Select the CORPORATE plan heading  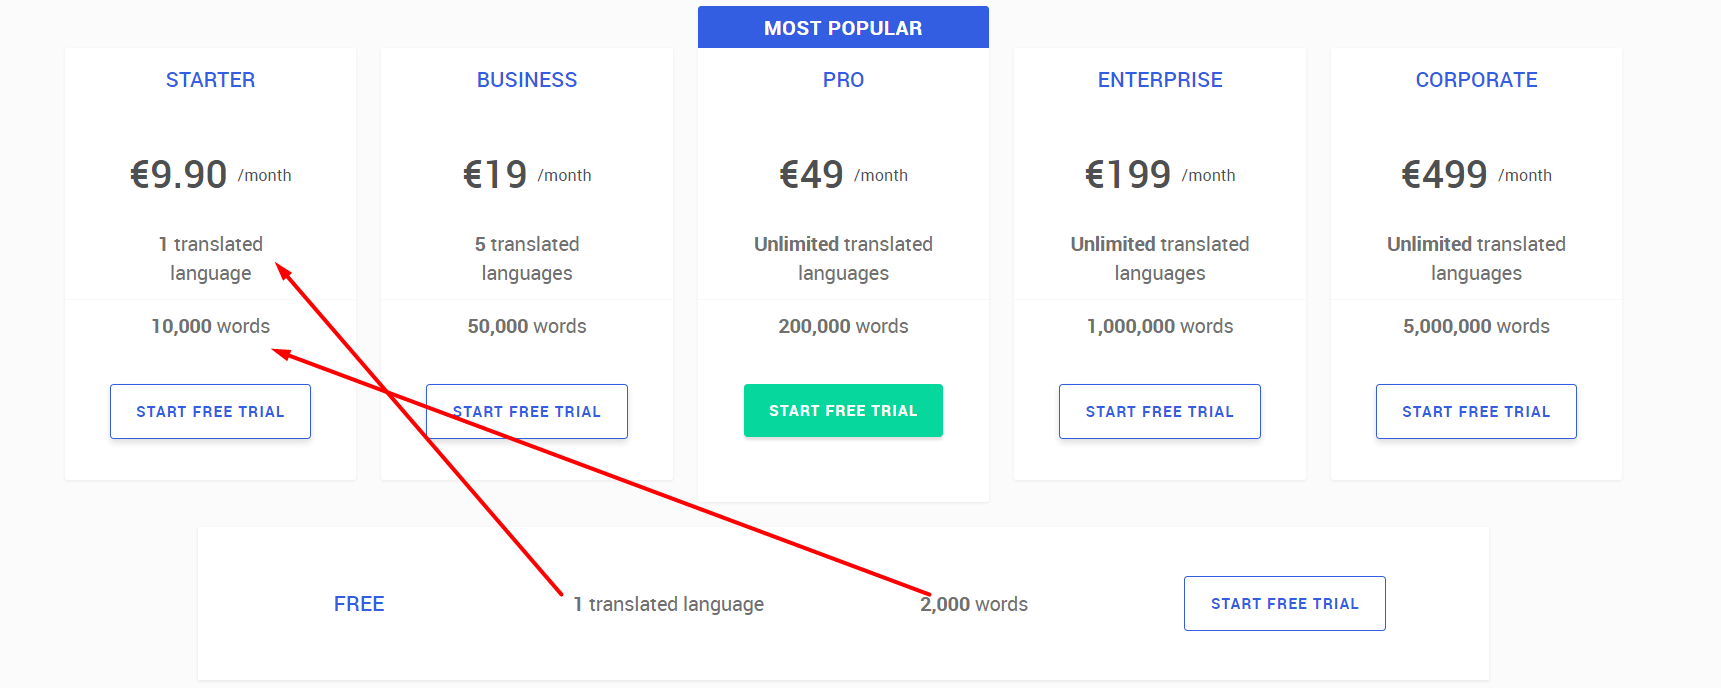(x=1476, y=80)
